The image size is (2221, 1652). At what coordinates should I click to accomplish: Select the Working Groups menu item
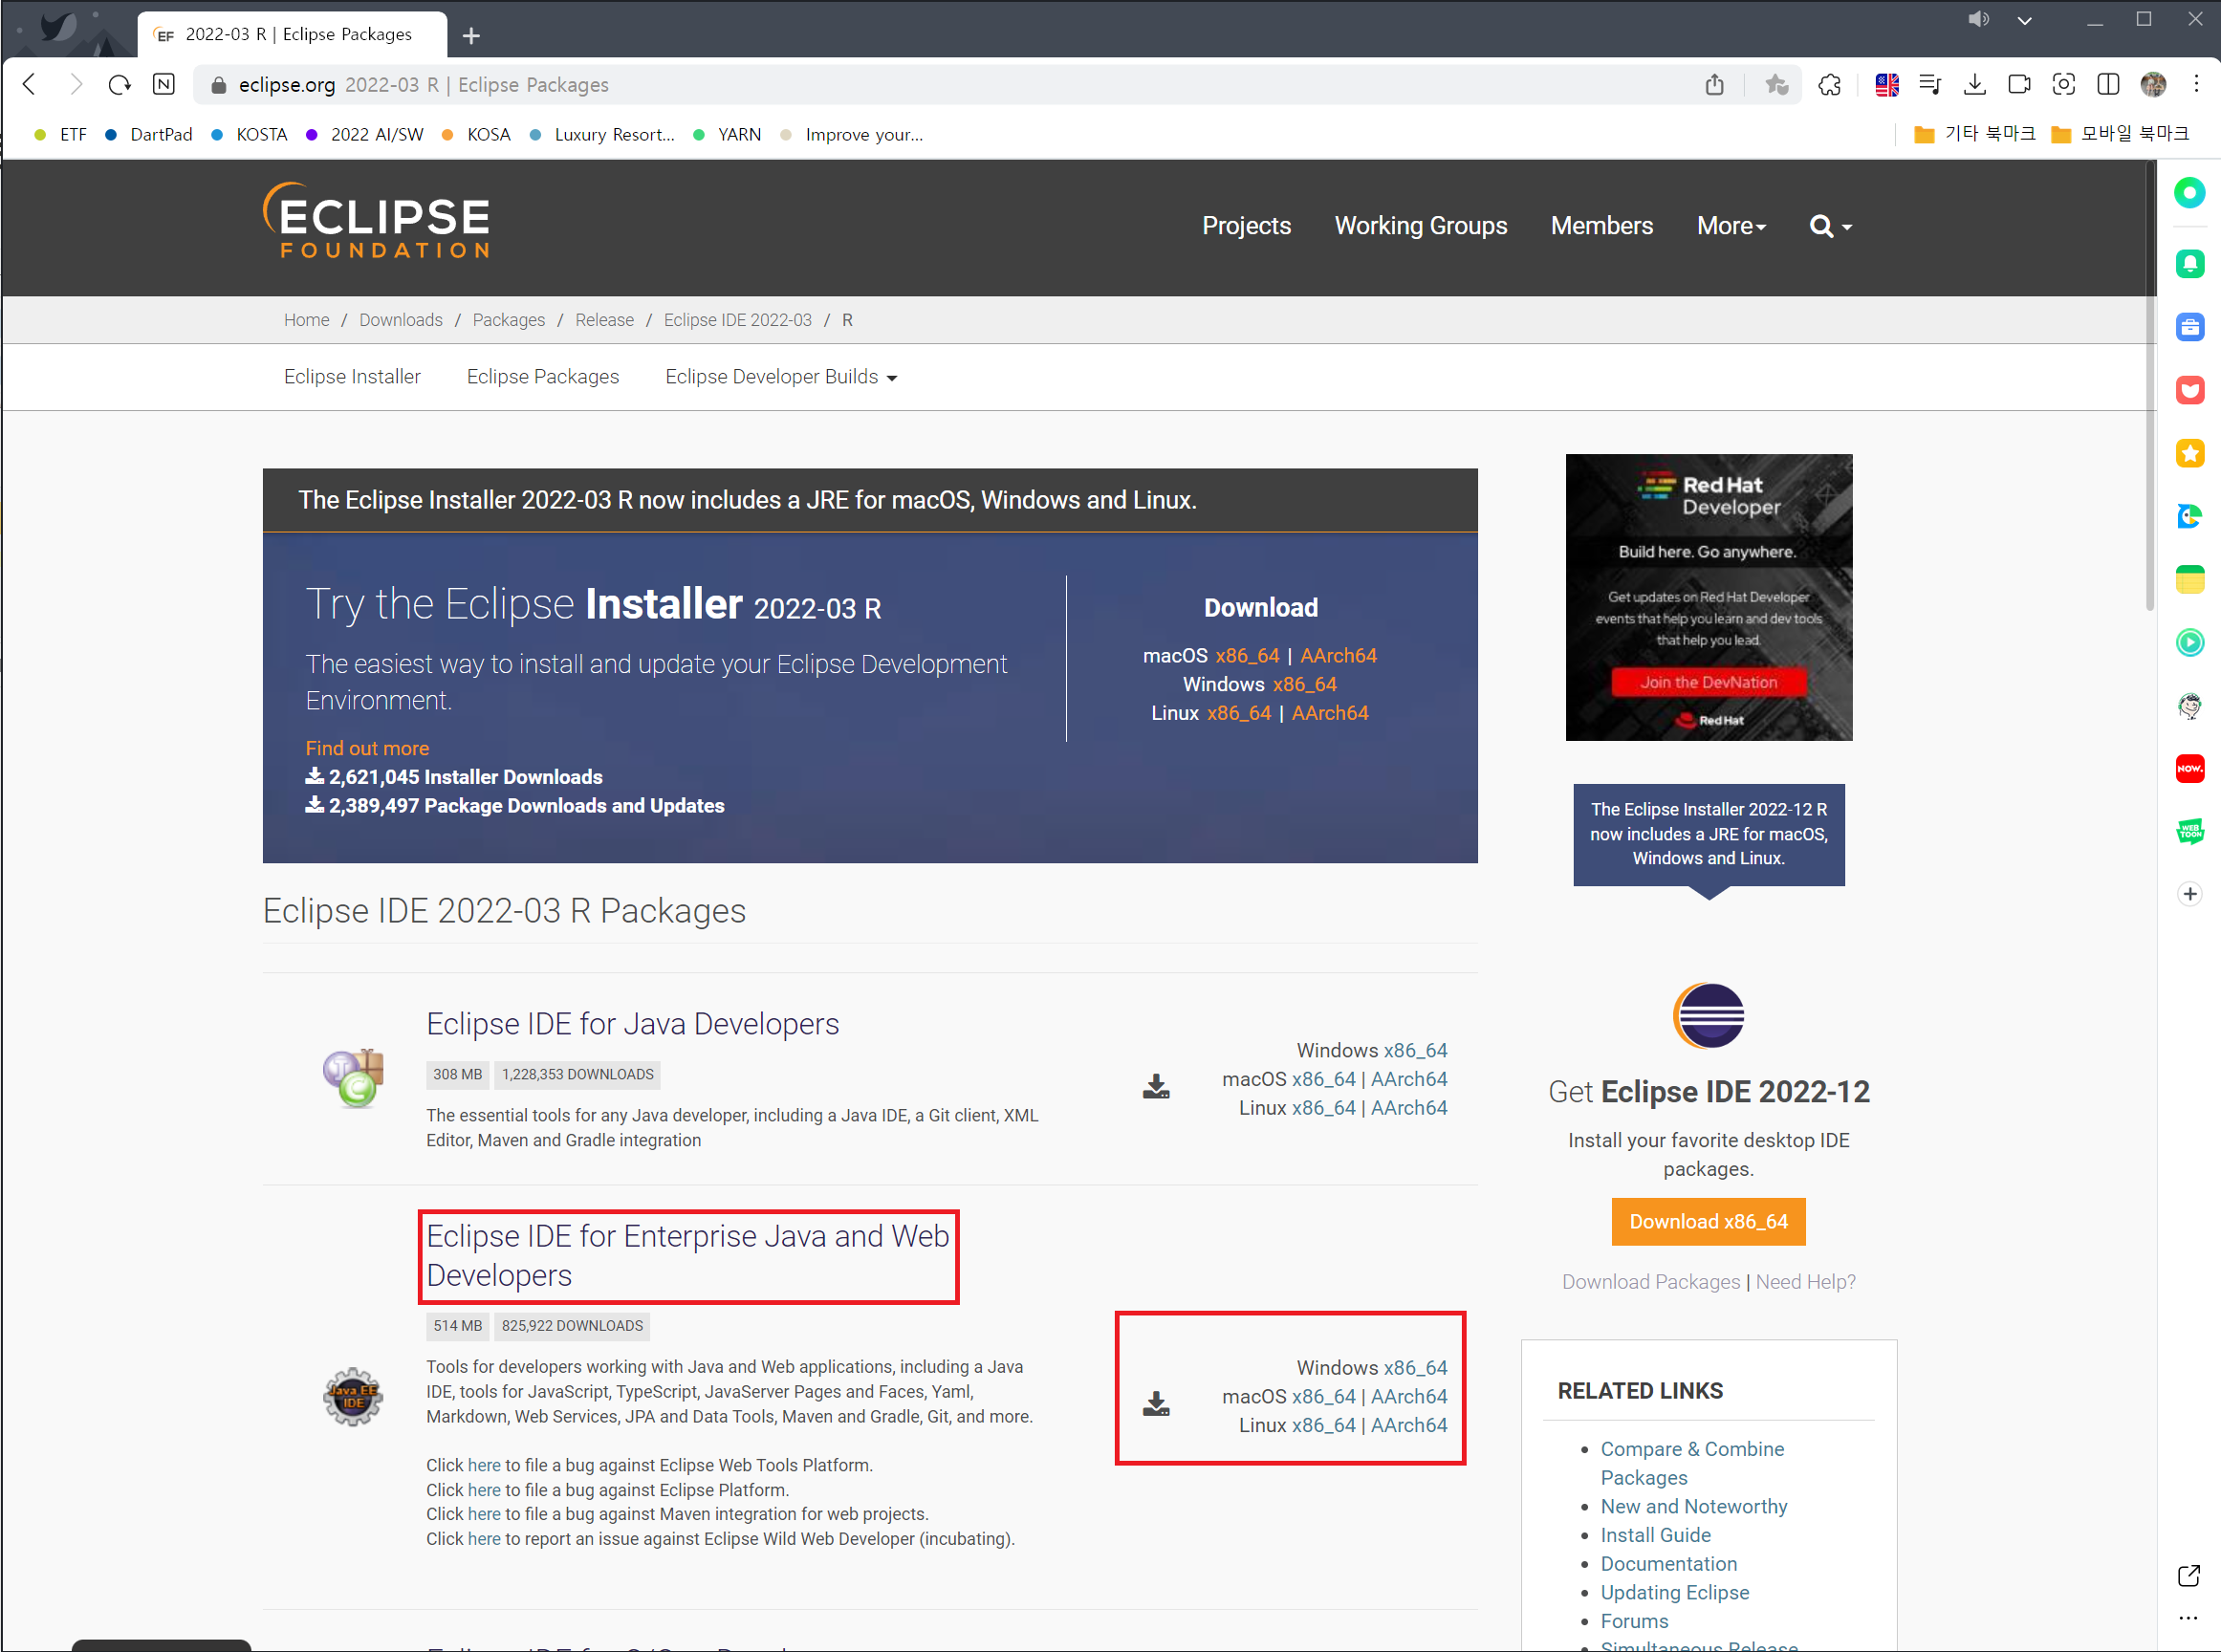1420,226
